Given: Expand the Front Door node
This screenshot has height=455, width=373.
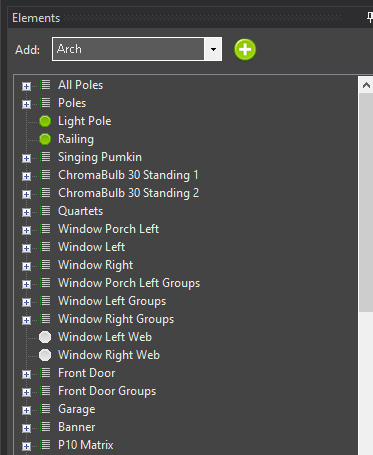Looking at the screenshot, I should pos(26,374).
